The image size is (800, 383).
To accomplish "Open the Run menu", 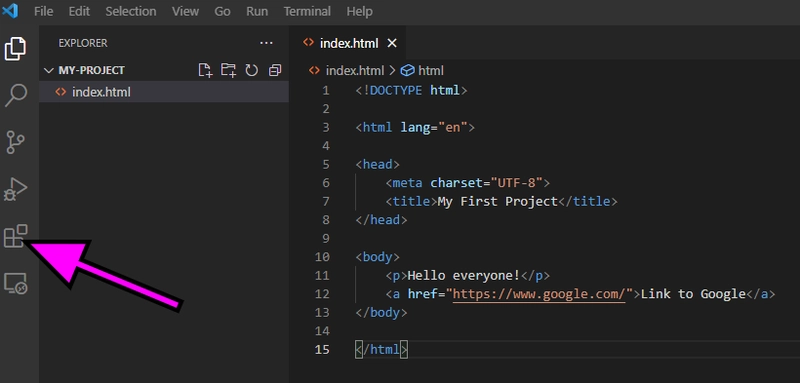I will (257, 11).
